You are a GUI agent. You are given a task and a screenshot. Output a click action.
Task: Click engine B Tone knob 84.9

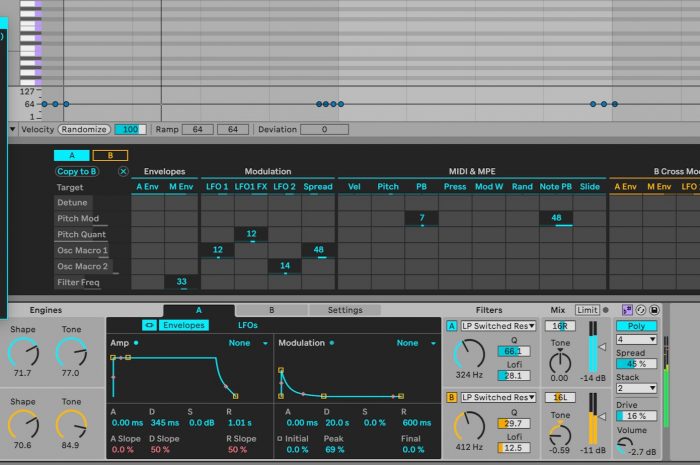click(x=71, y=425)
